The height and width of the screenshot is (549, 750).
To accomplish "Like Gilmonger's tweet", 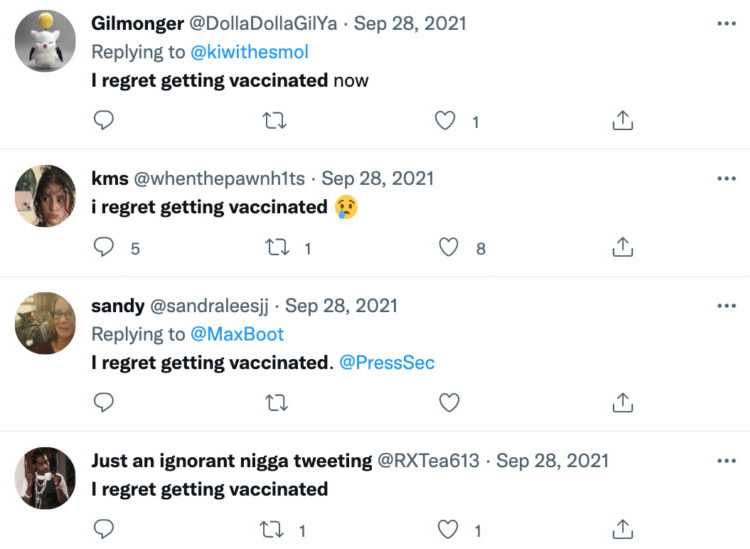I will point(445,121).
